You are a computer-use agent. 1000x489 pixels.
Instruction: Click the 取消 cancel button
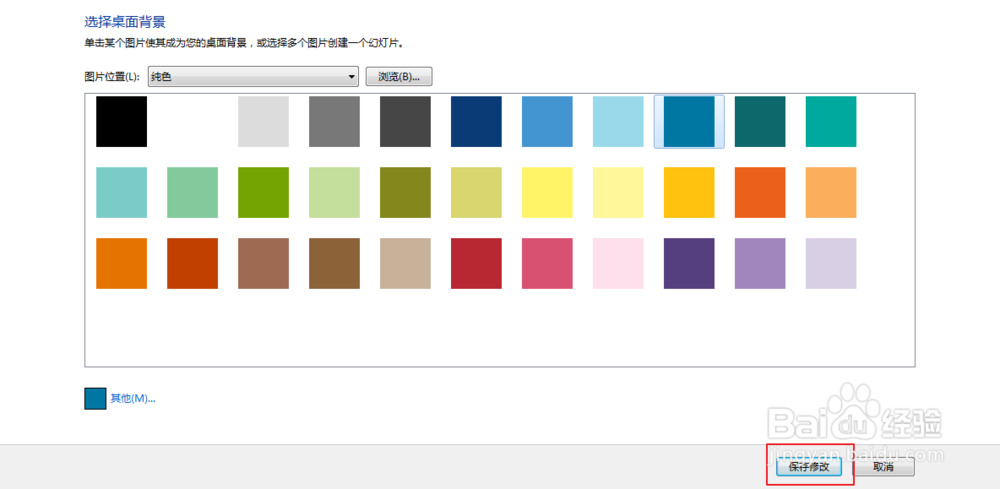pyautogui.click(x=884, y=467)
